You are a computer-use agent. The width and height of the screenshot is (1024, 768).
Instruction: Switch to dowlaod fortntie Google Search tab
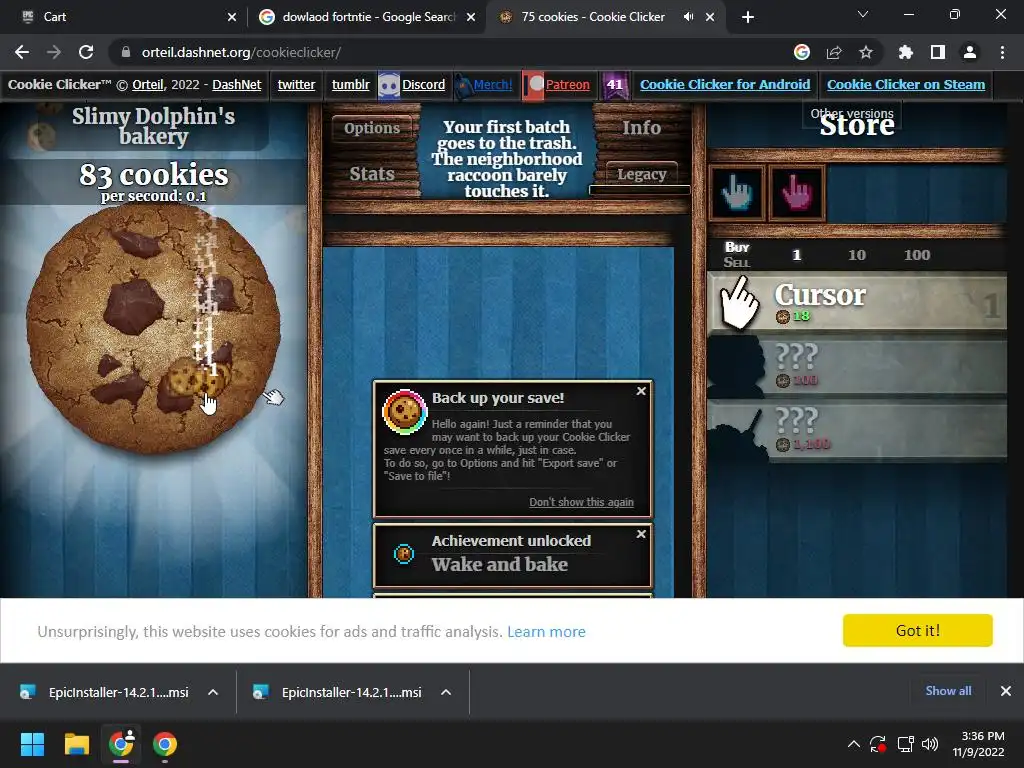click(366, 17)
